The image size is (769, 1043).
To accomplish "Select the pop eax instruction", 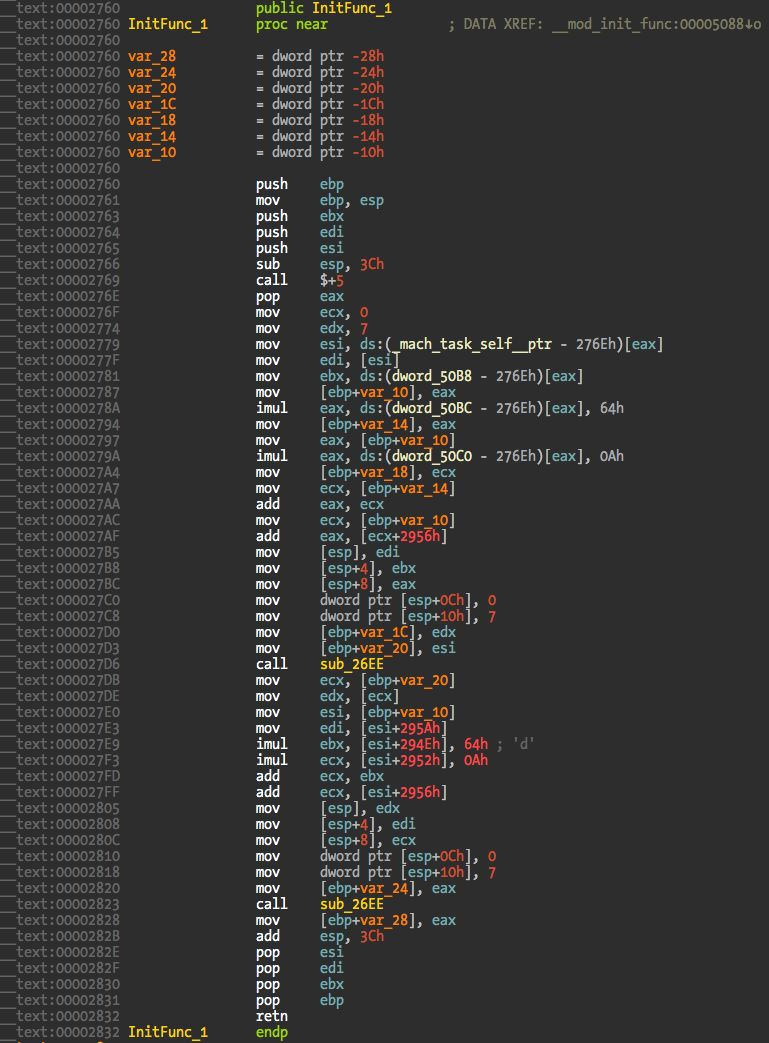I will 268,296.
